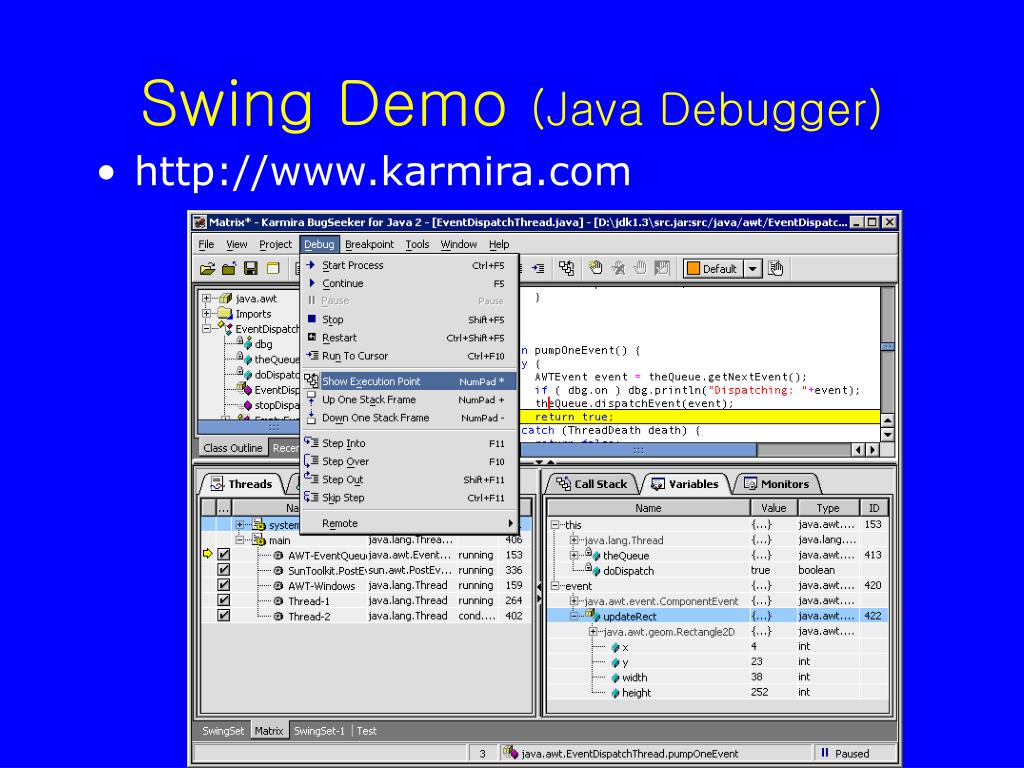This screenshot has height=768, width=1024.
Task: Click the Stop square icon in Debug menu
Action: (x=312, y=319)
